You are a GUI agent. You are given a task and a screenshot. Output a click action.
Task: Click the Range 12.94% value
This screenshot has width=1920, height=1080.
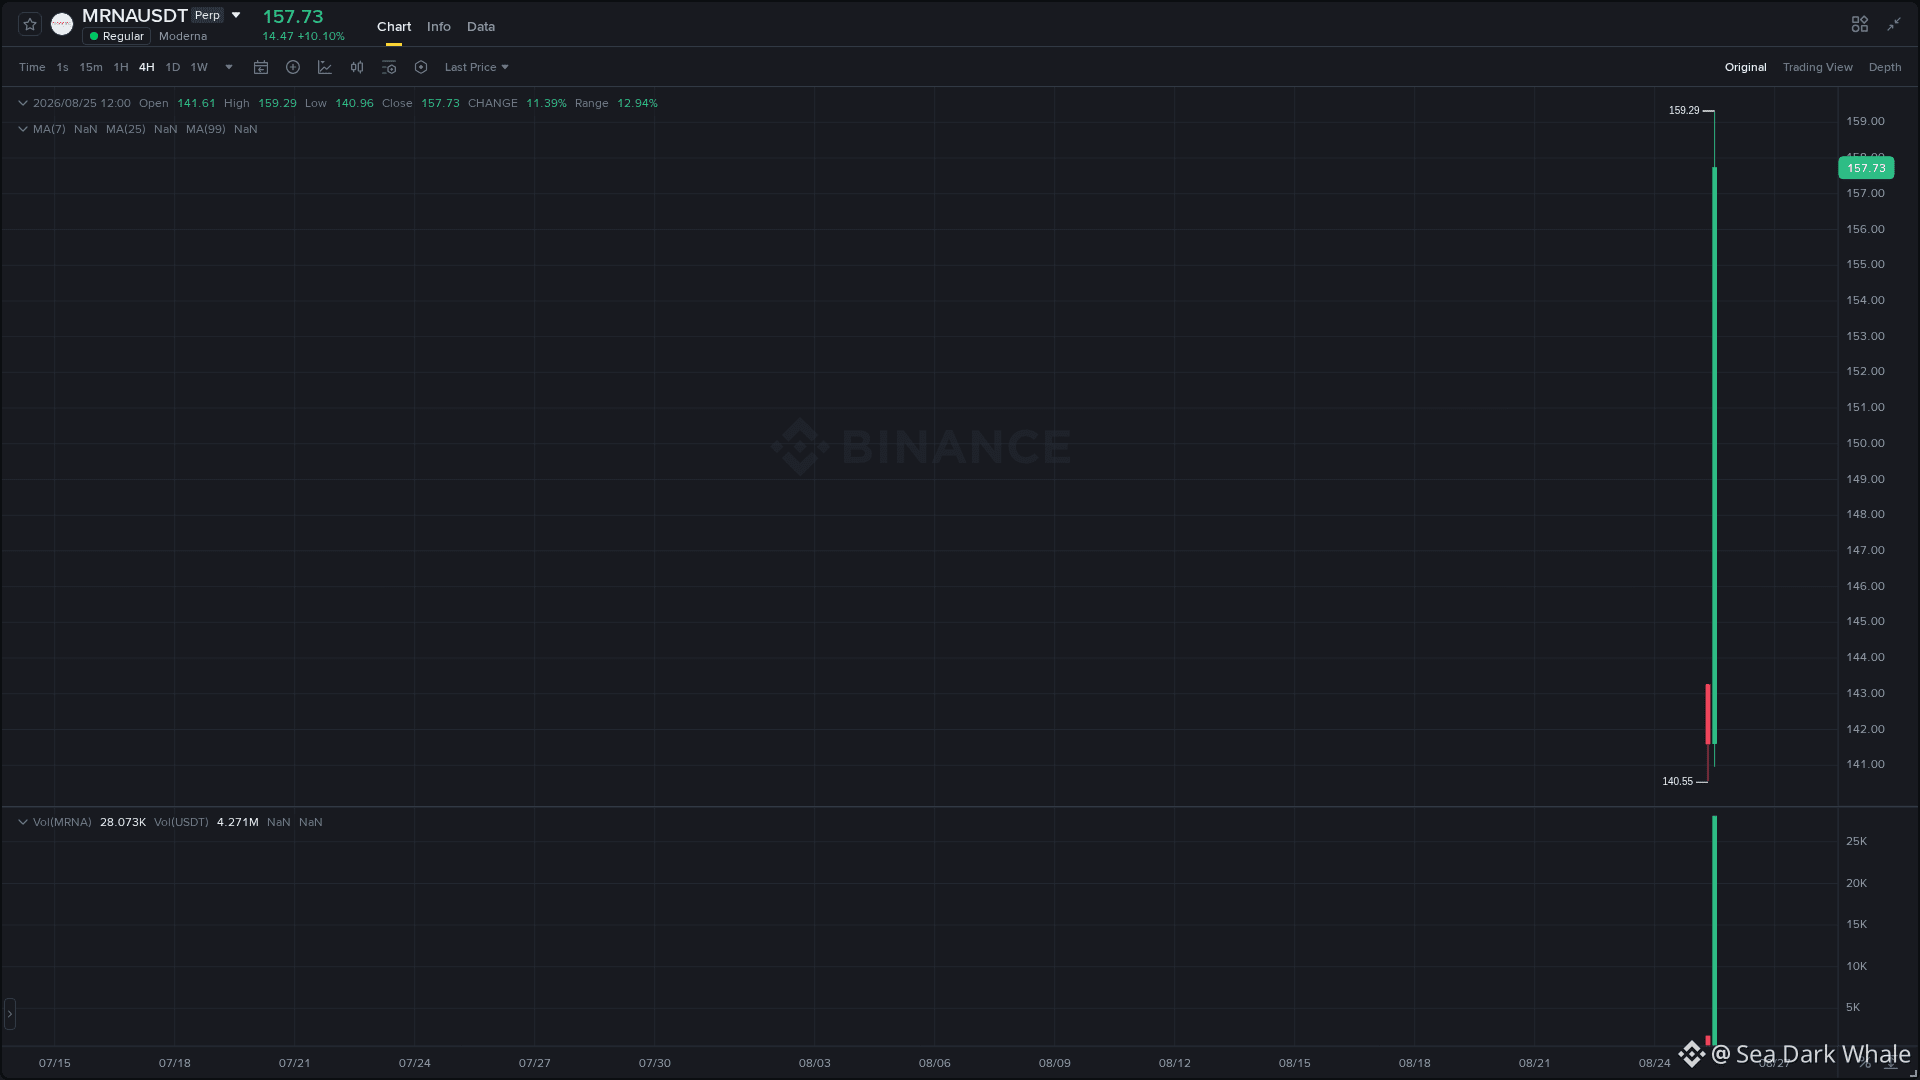point(637,103)
